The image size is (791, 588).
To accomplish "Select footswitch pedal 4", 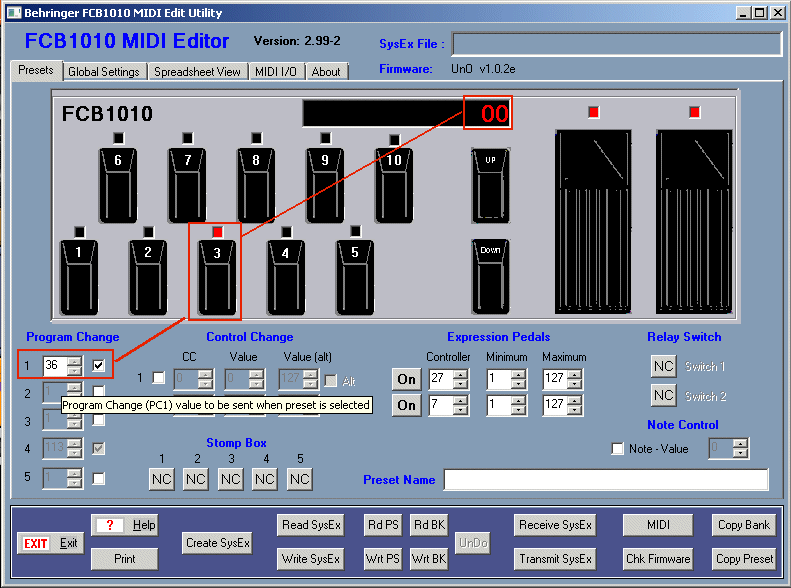I will pyautogui.click(x=286, y=277).
